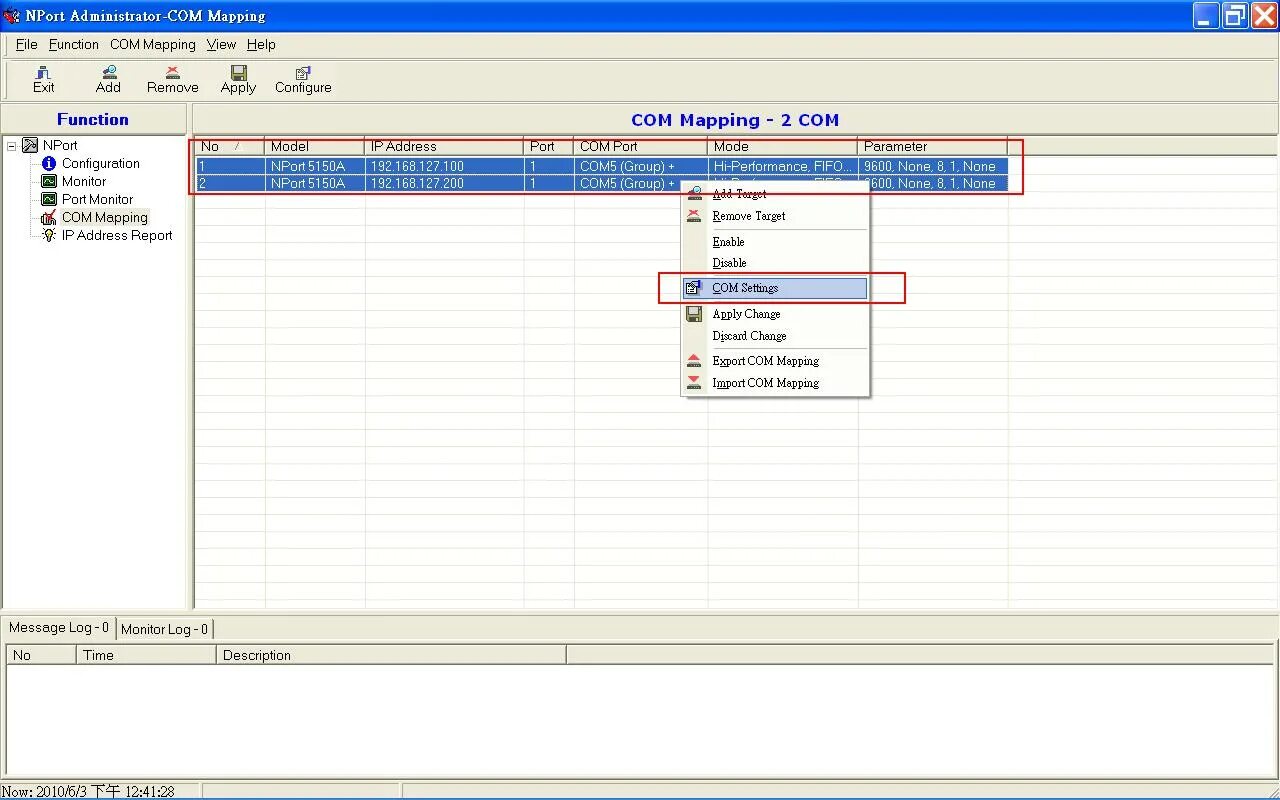Image resolution: width=1280 pixels, height=800 pixels.
Task: Select COM Mapping in the function tree
Action: pyautogui.click(x=105, y=217)
